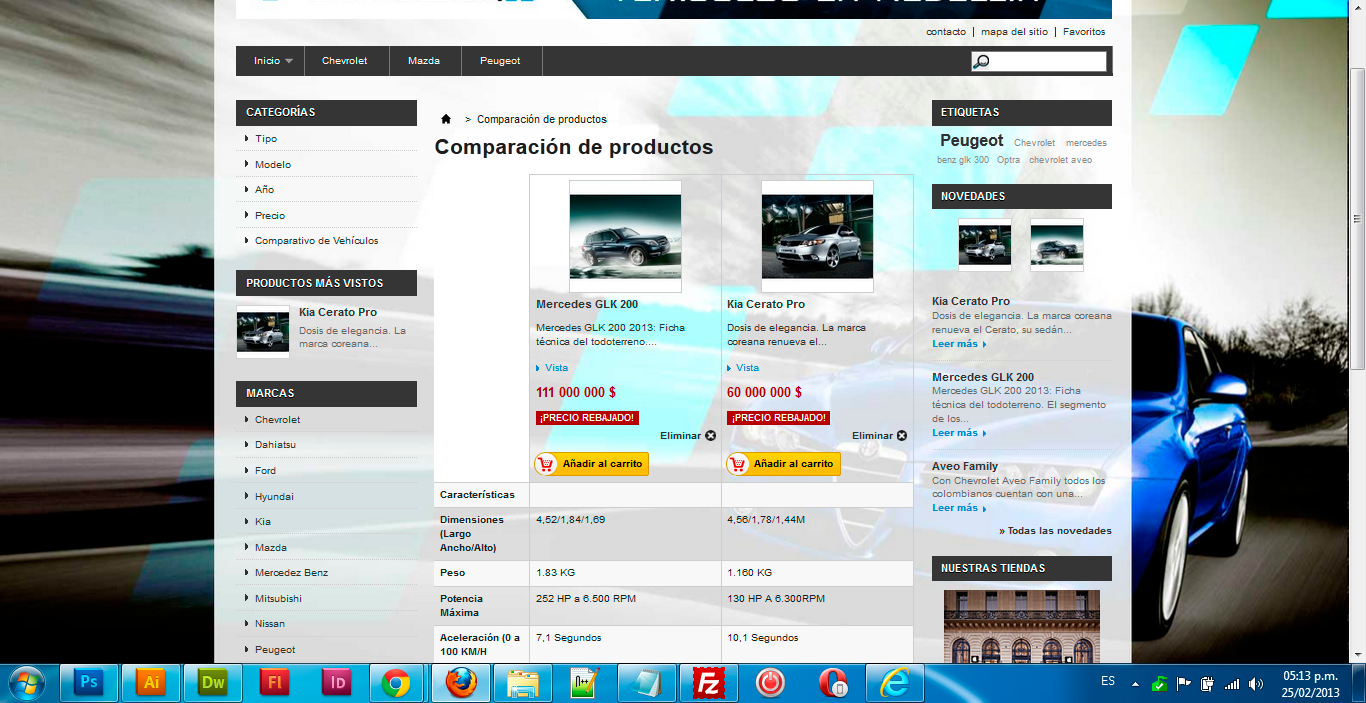1366x703 pixels.
Task: Click the contacto link
Action: pyautogui.click(x=946, y=31)
